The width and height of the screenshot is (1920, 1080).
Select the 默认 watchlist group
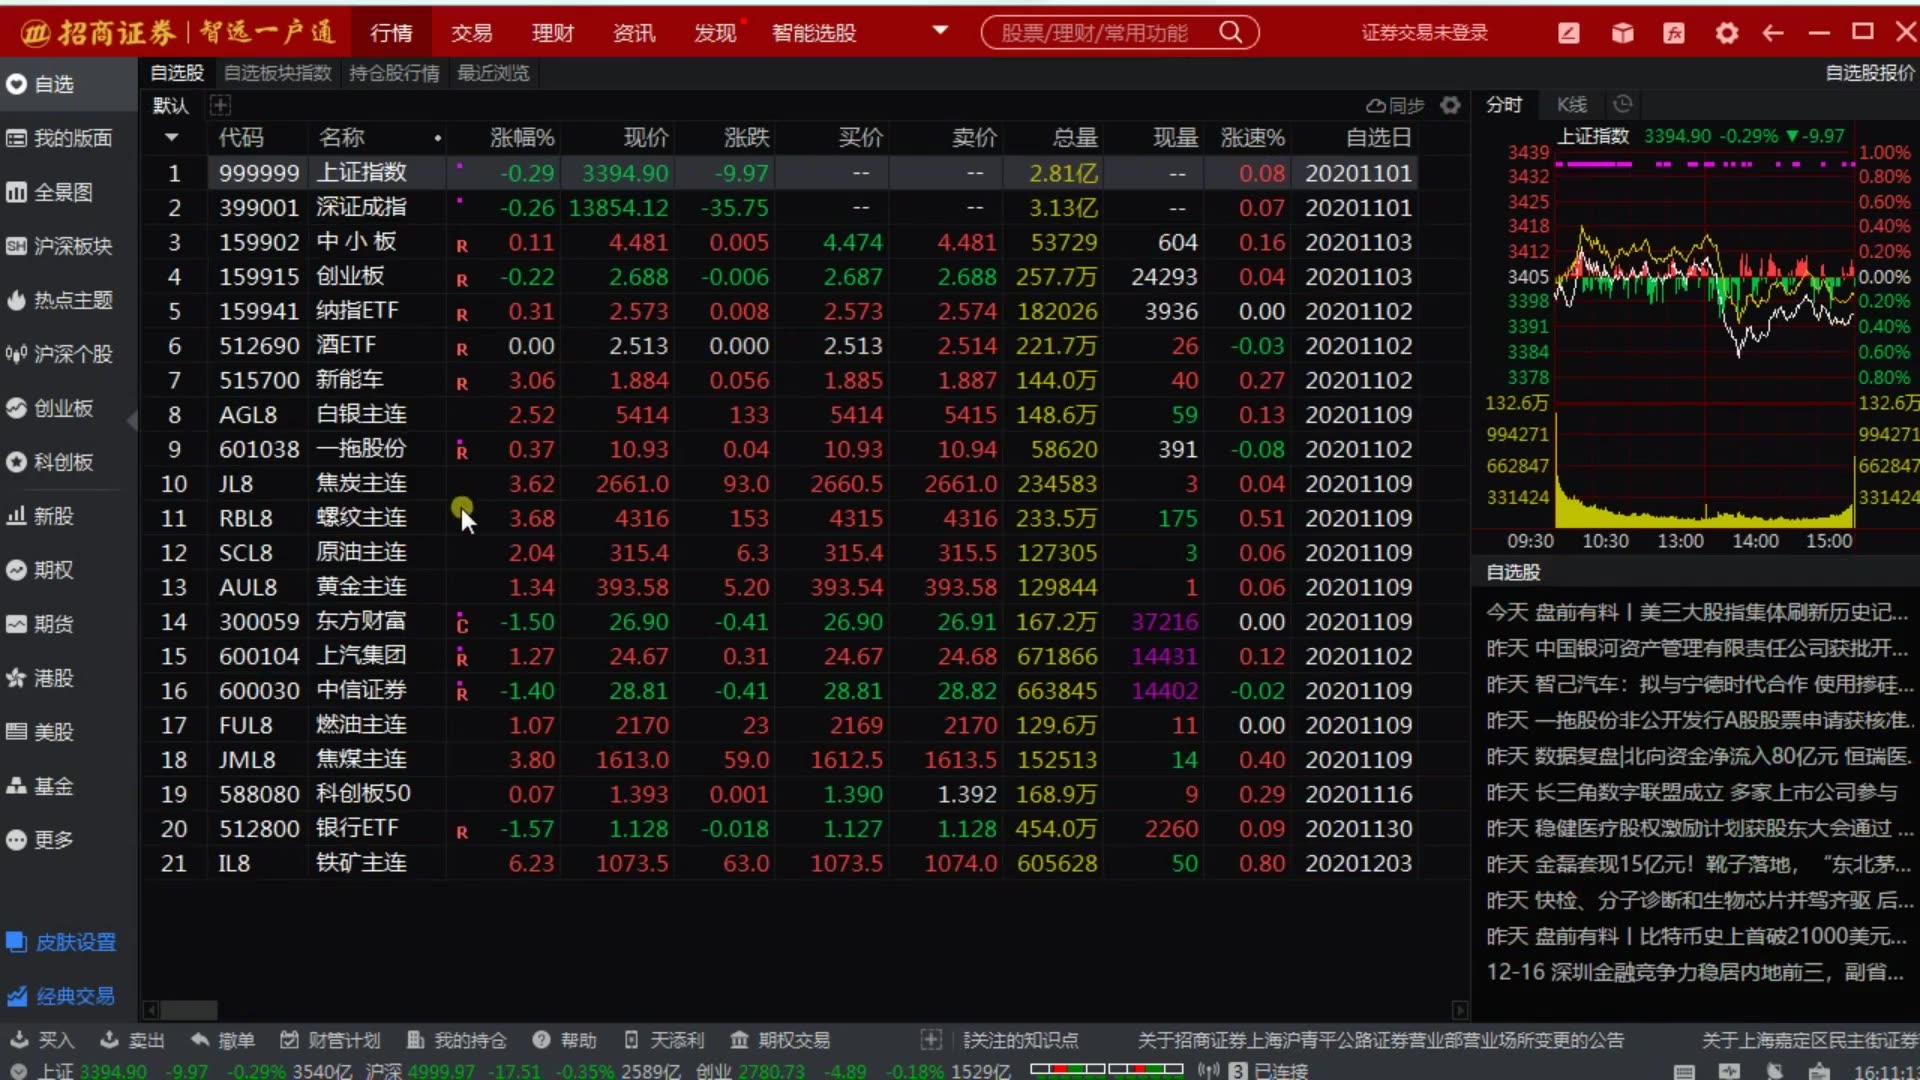[x=170, y=105]
